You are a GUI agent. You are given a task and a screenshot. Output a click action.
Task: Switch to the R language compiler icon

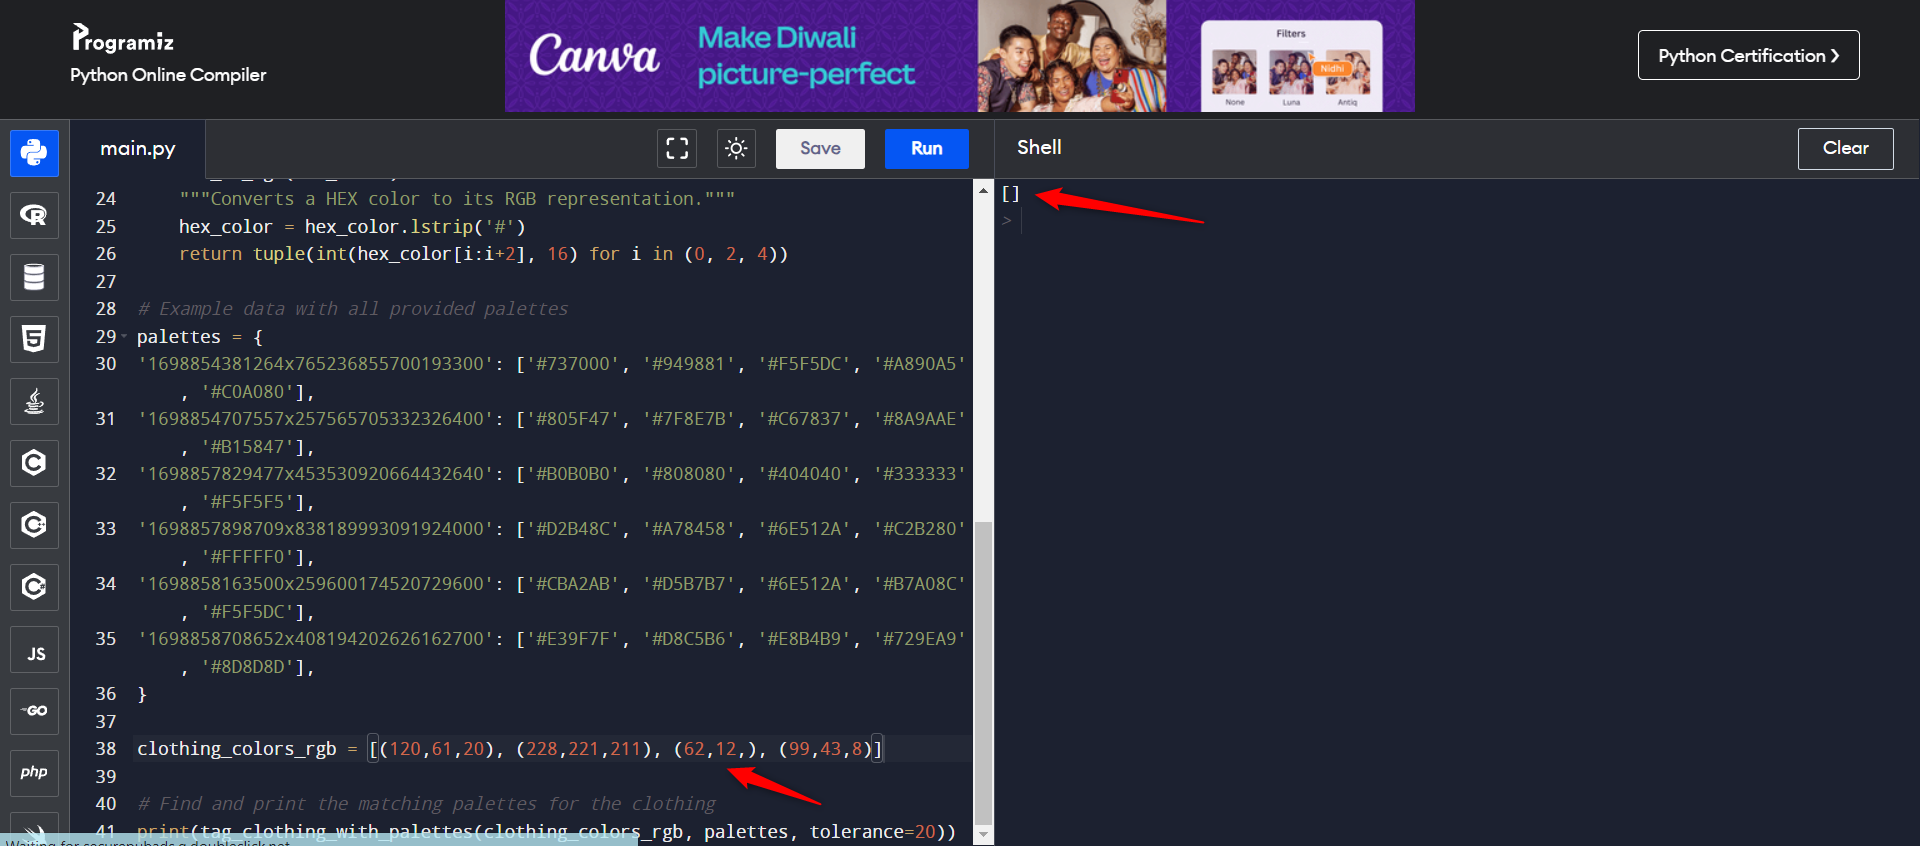34,215
